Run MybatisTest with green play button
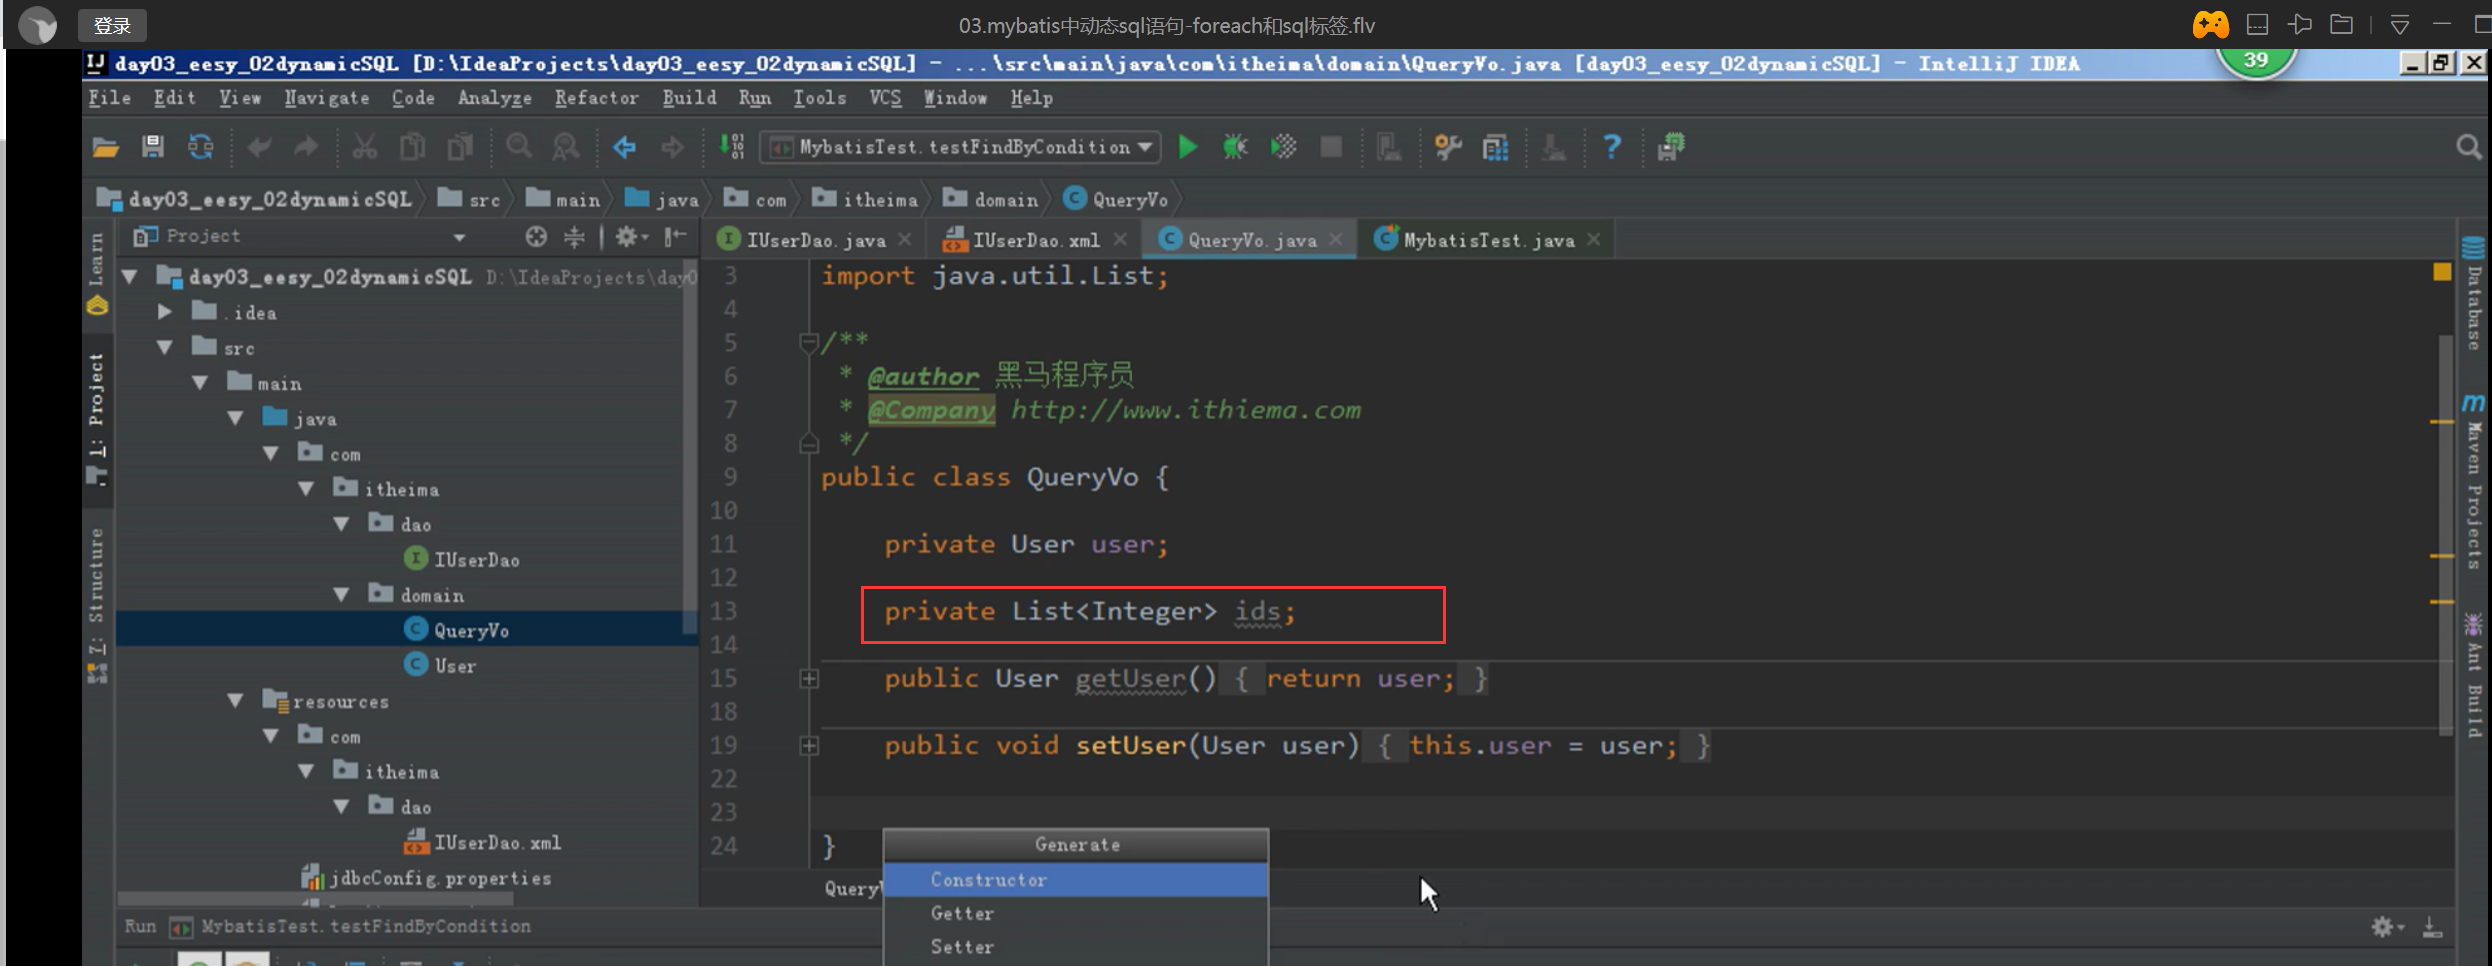 pyautogui.click(x=1188, y=148)
